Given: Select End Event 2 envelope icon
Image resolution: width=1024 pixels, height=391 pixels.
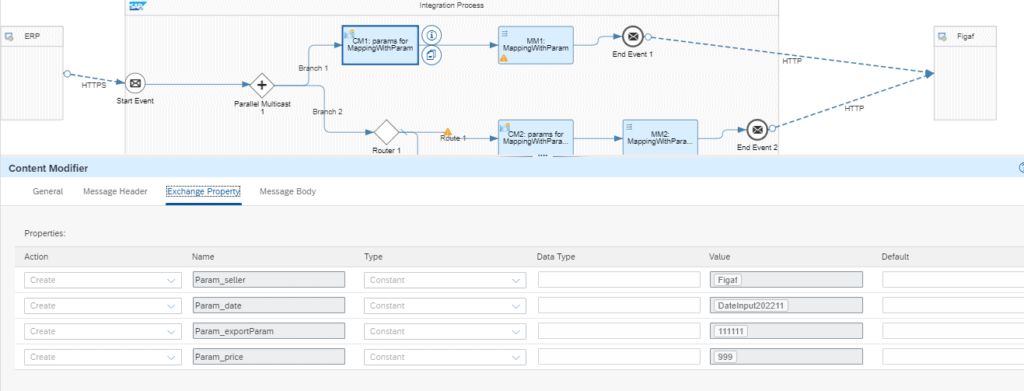Looking at the screenshot, I should pyautogui.click(x=758, y=130).
